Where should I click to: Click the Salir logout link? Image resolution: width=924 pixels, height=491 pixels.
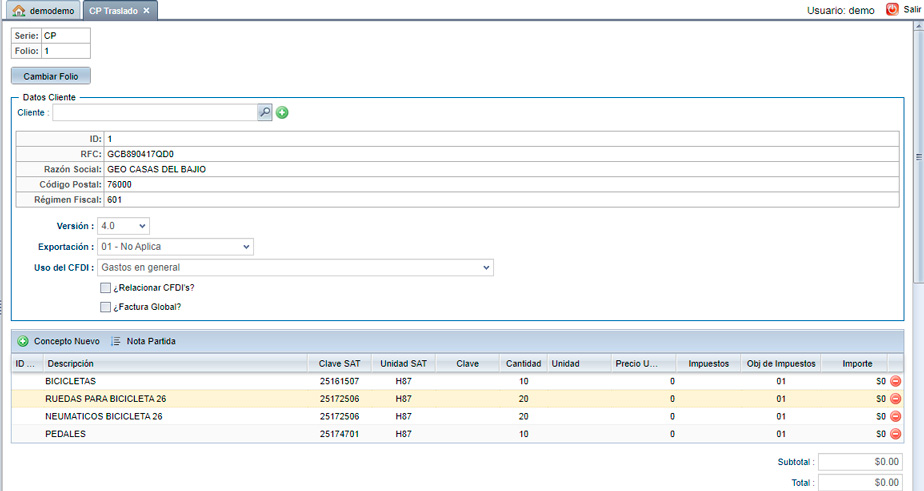912,9
